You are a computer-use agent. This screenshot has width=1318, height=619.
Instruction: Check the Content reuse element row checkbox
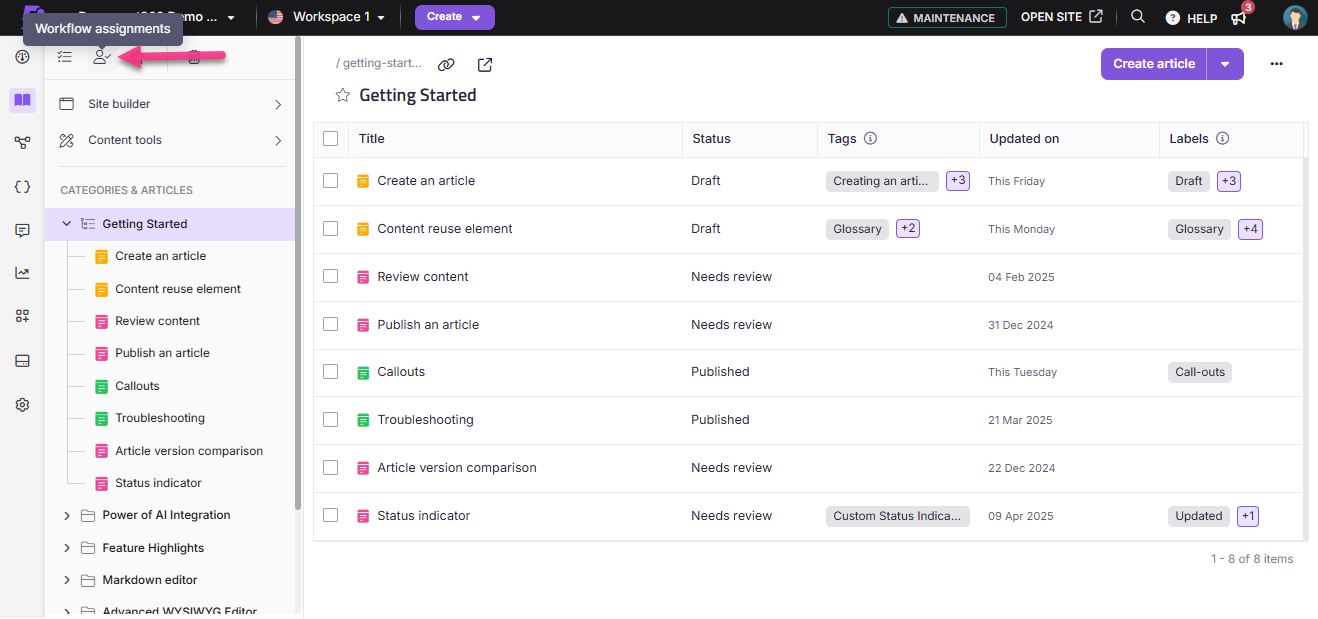coord(331,229)
